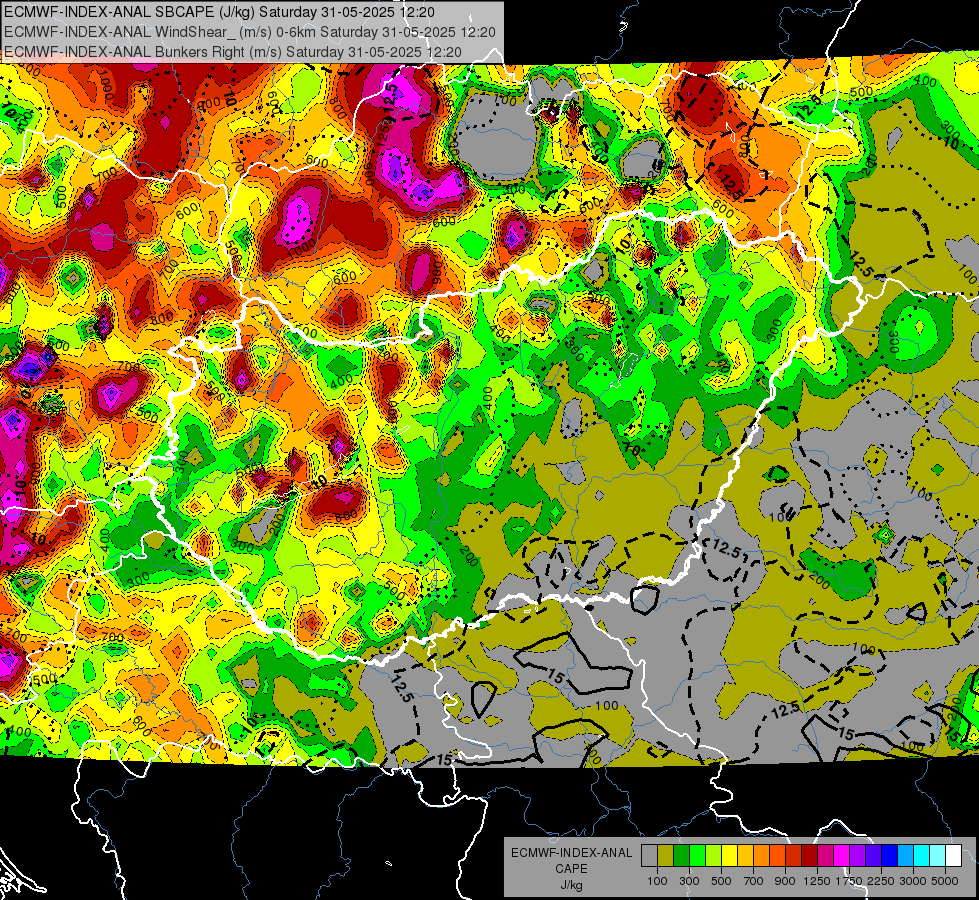Click the 2250 value on the legend scale
The height and width of the screenshot is (900, 979).
881,881
